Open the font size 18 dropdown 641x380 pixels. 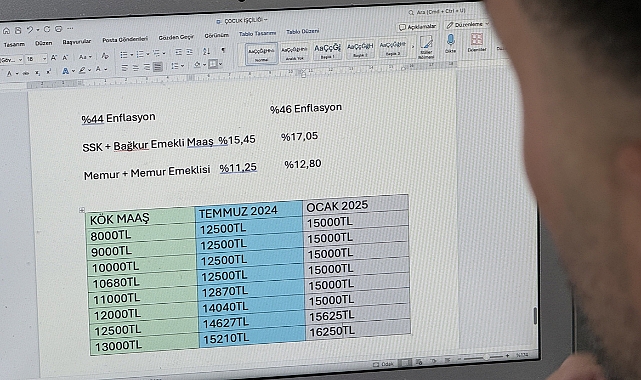[x=36, y=59]
